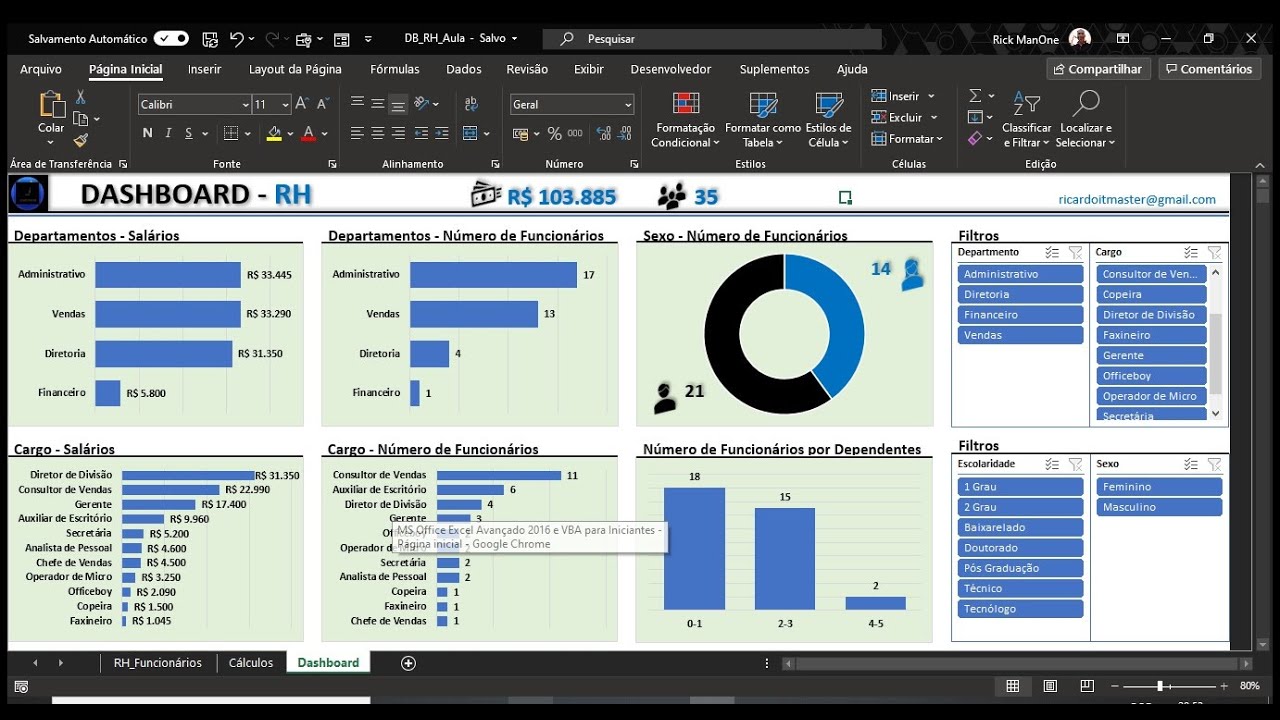Click the Undo arrow icon

[x=237, y=39]
